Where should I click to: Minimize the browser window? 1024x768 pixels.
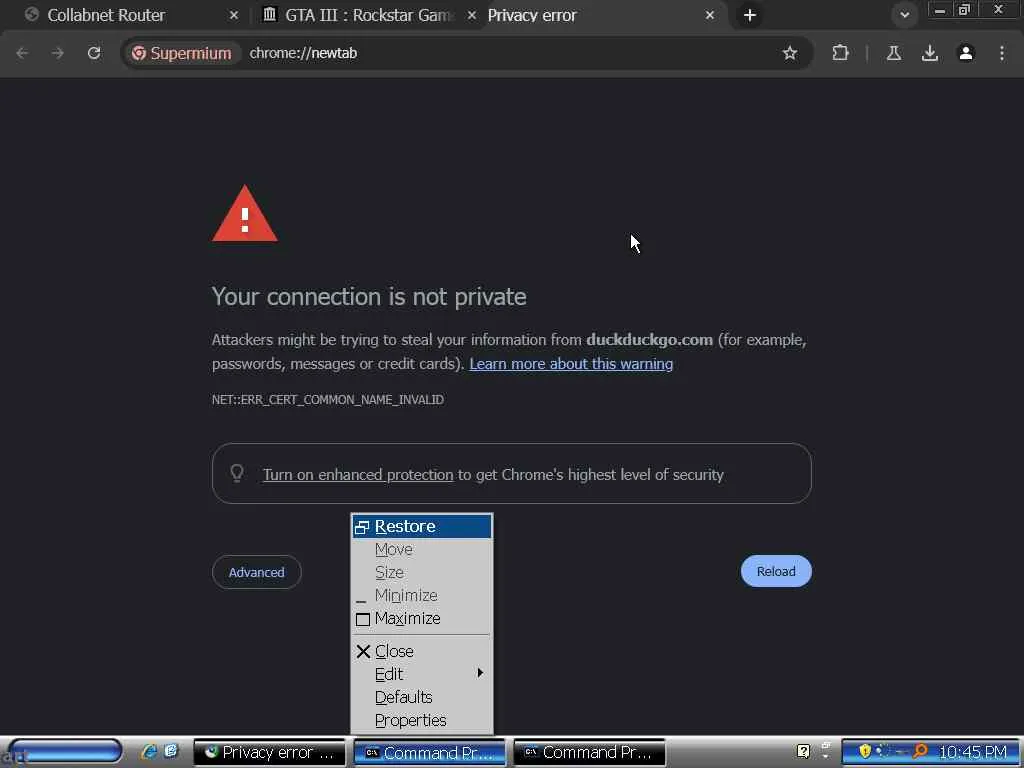940,10
